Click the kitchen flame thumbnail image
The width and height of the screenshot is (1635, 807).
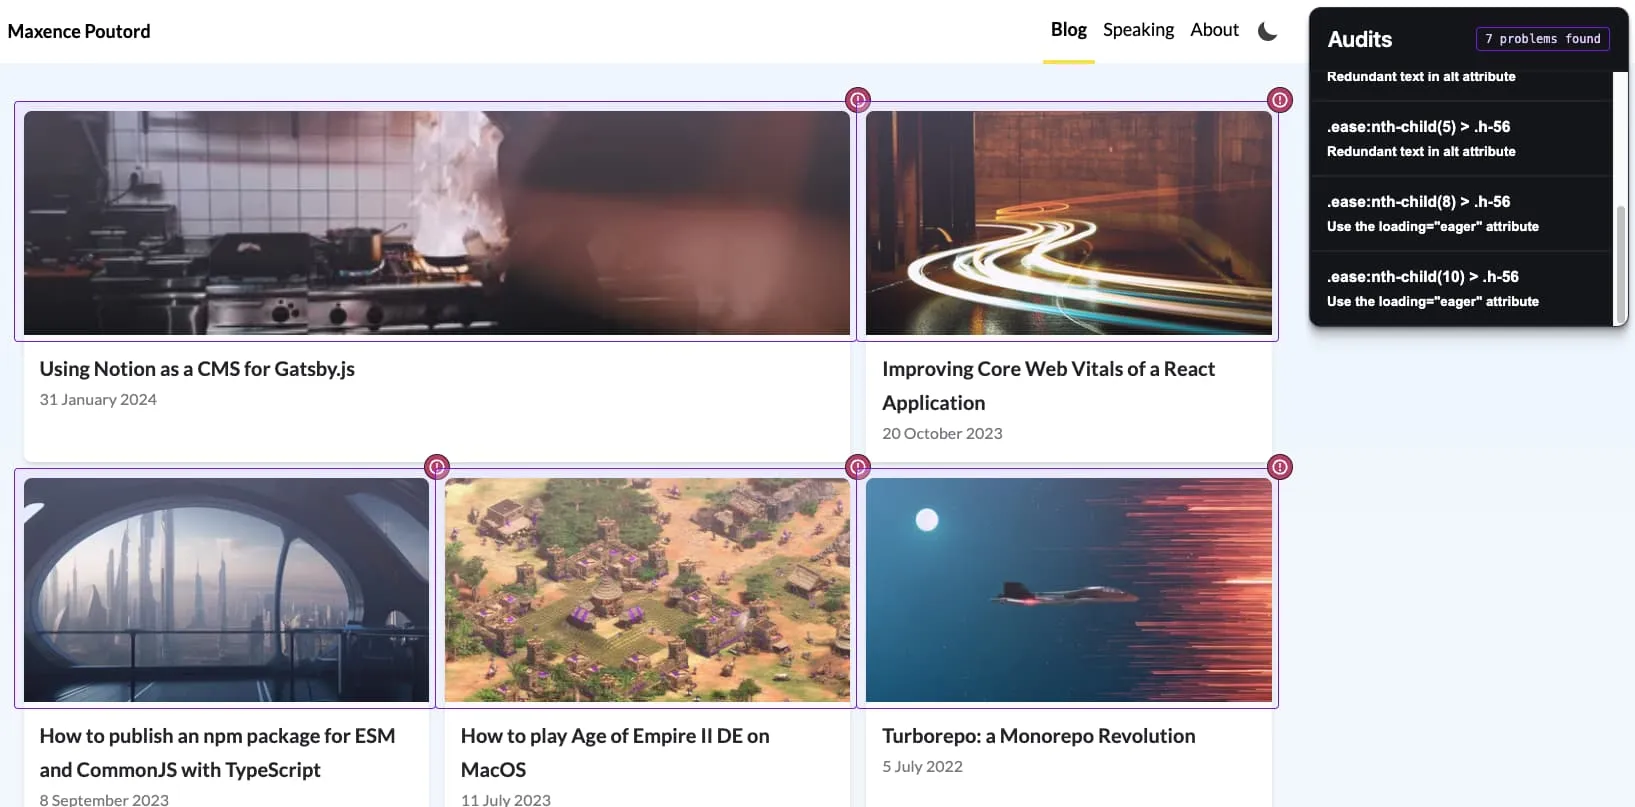point(437,223)
